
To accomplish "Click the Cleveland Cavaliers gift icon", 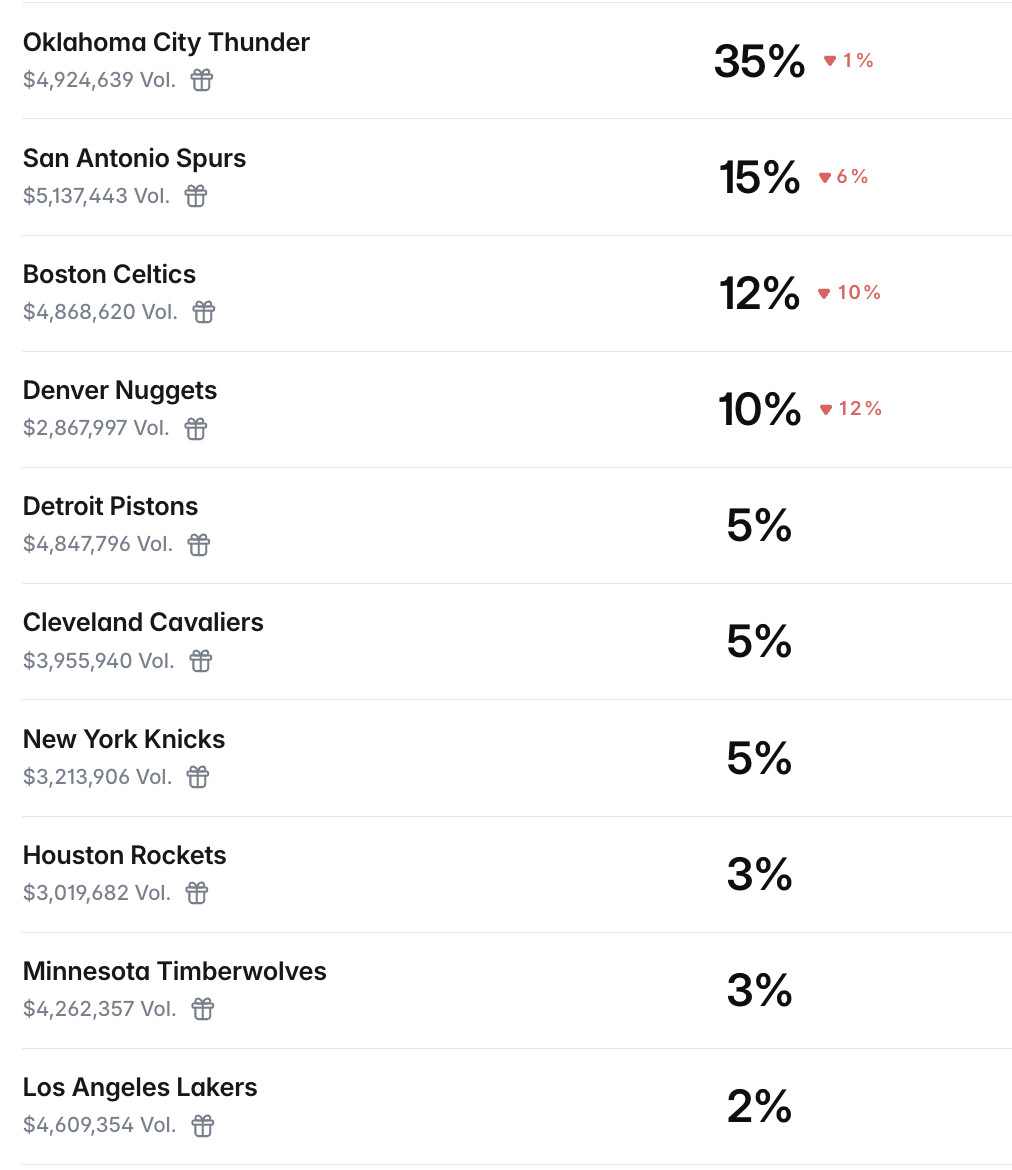I will coord(201,660).
